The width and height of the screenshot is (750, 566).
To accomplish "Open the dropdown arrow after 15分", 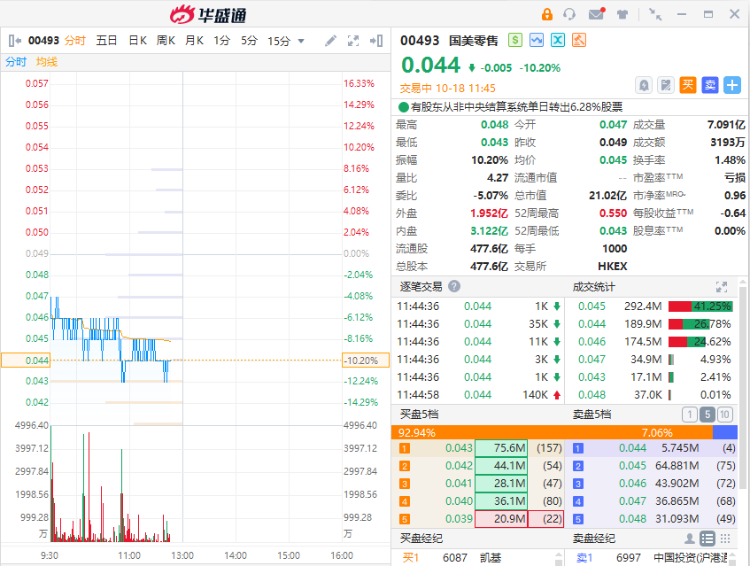I will pos(301,41).
